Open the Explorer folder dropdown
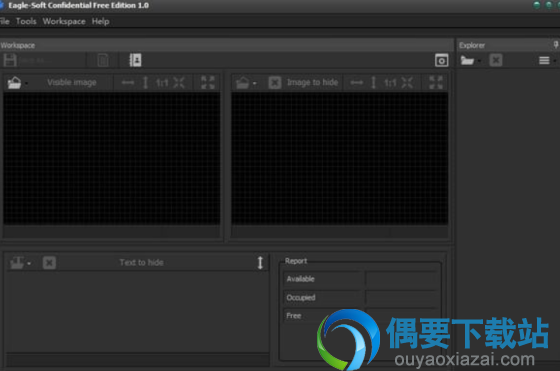This screenshot has width=560, height=371. pyautogui.click(x=479, y=61)
